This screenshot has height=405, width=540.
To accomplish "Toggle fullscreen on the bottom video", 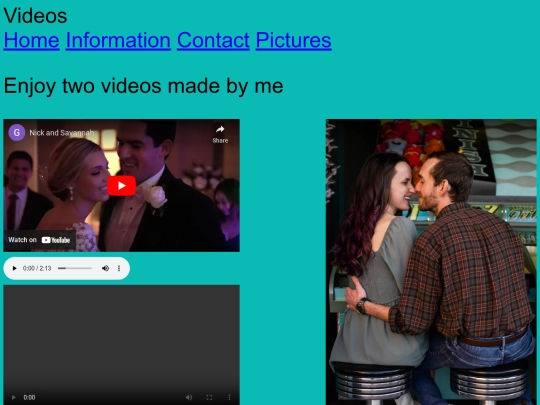I will click(209, 397).
